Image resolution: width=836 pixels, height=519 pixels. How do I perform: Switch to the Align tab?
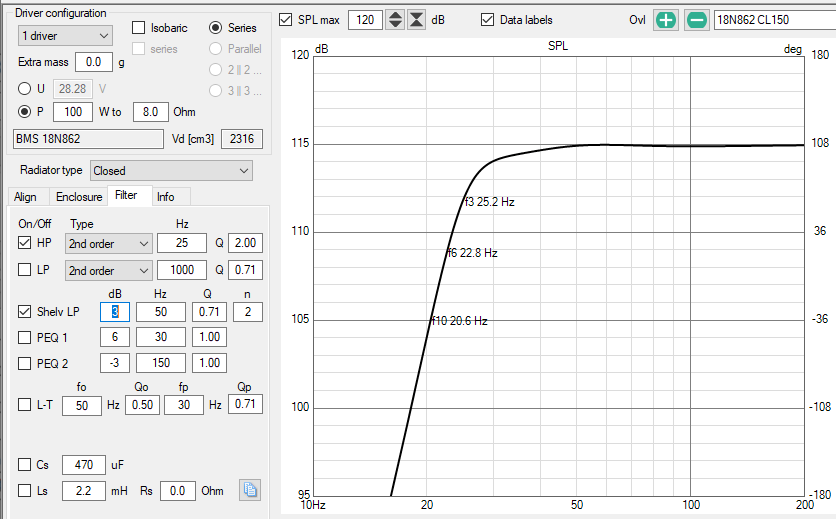click(26, 197)
